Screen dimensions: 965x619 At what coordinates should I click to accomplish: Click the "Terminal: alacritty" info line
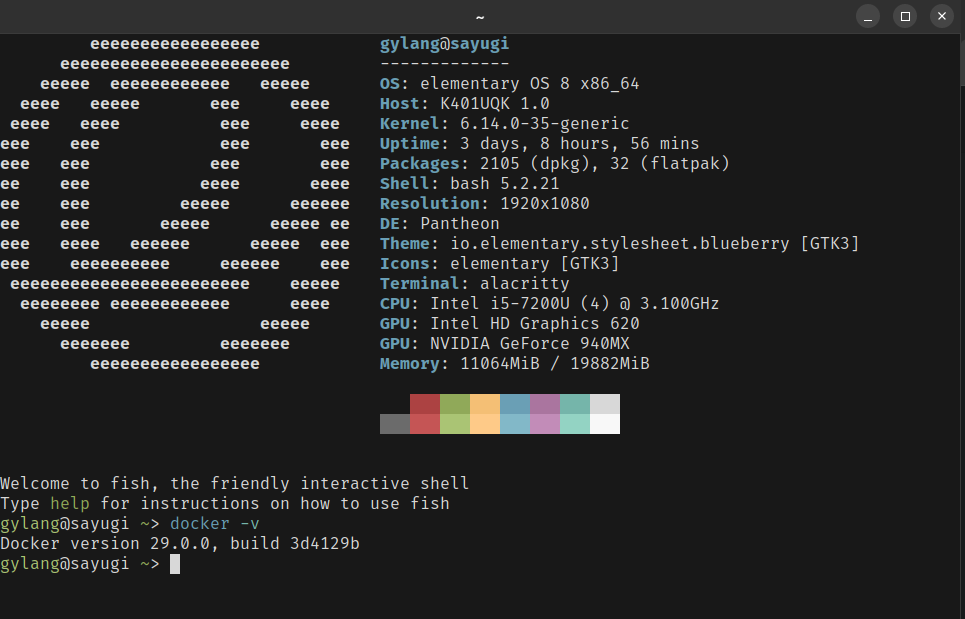[474, 284]
